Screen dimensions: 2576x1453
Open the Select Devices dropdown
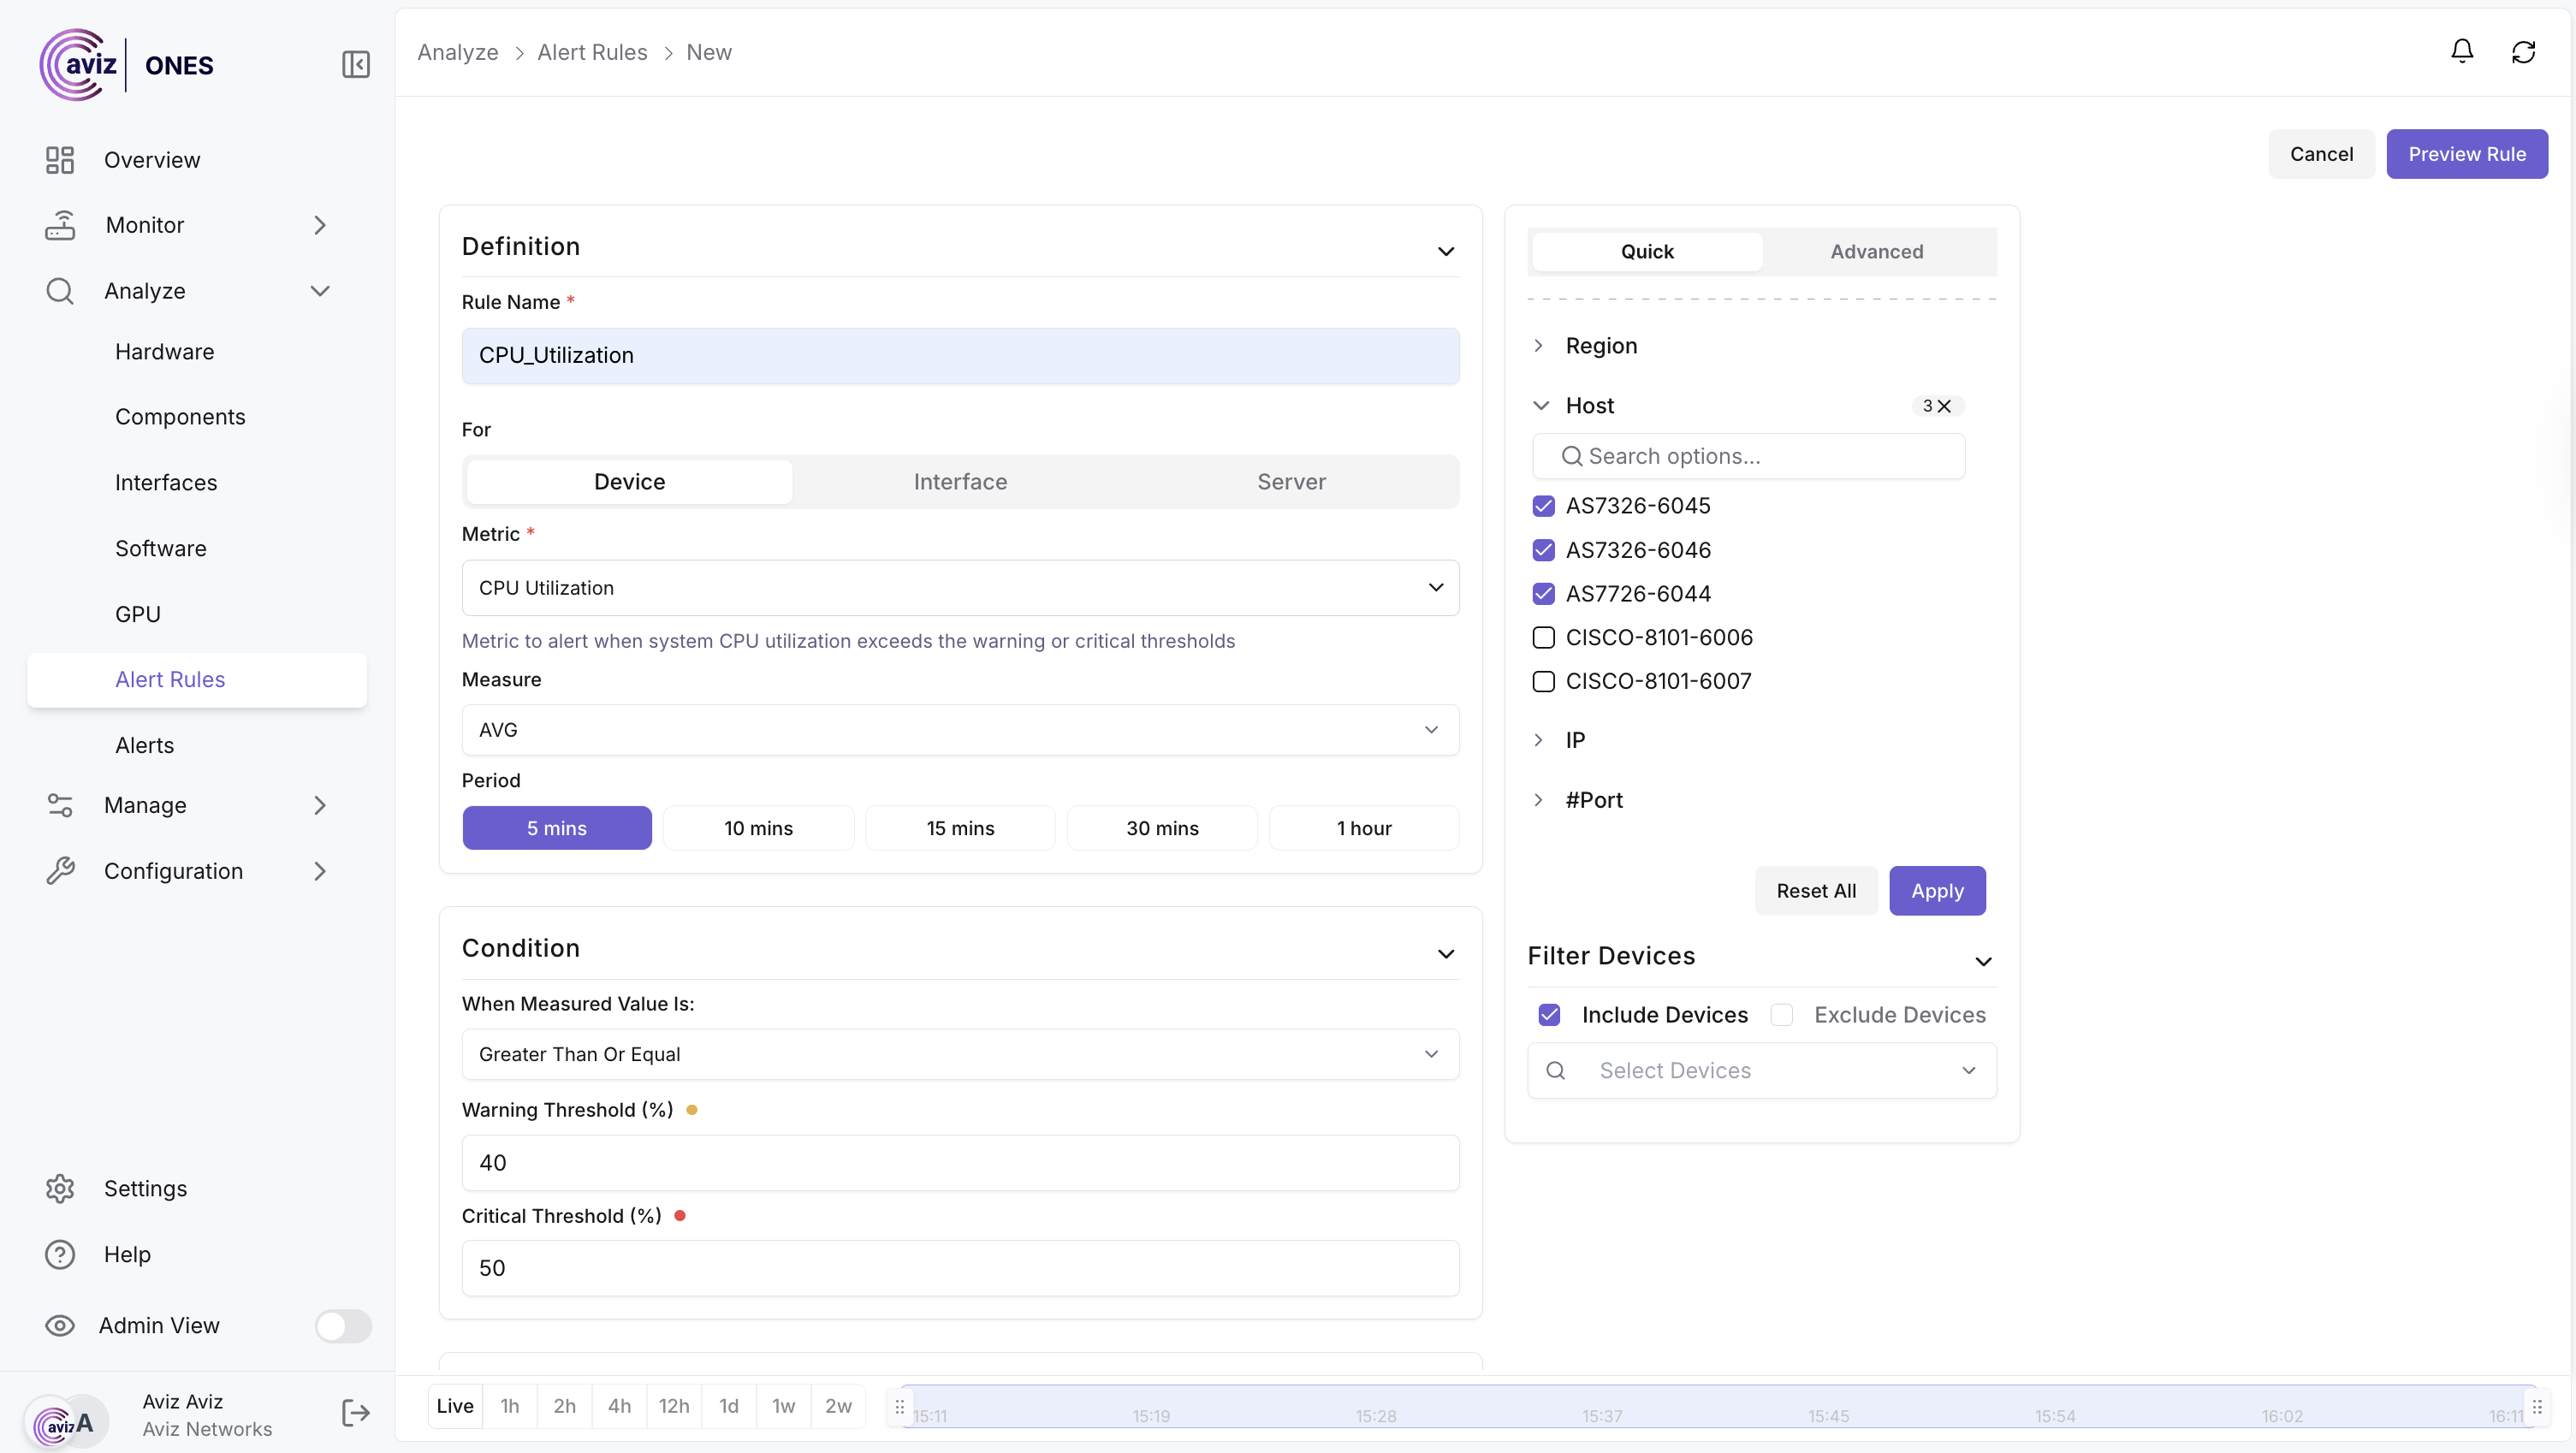click(x=1761, y=1070)
